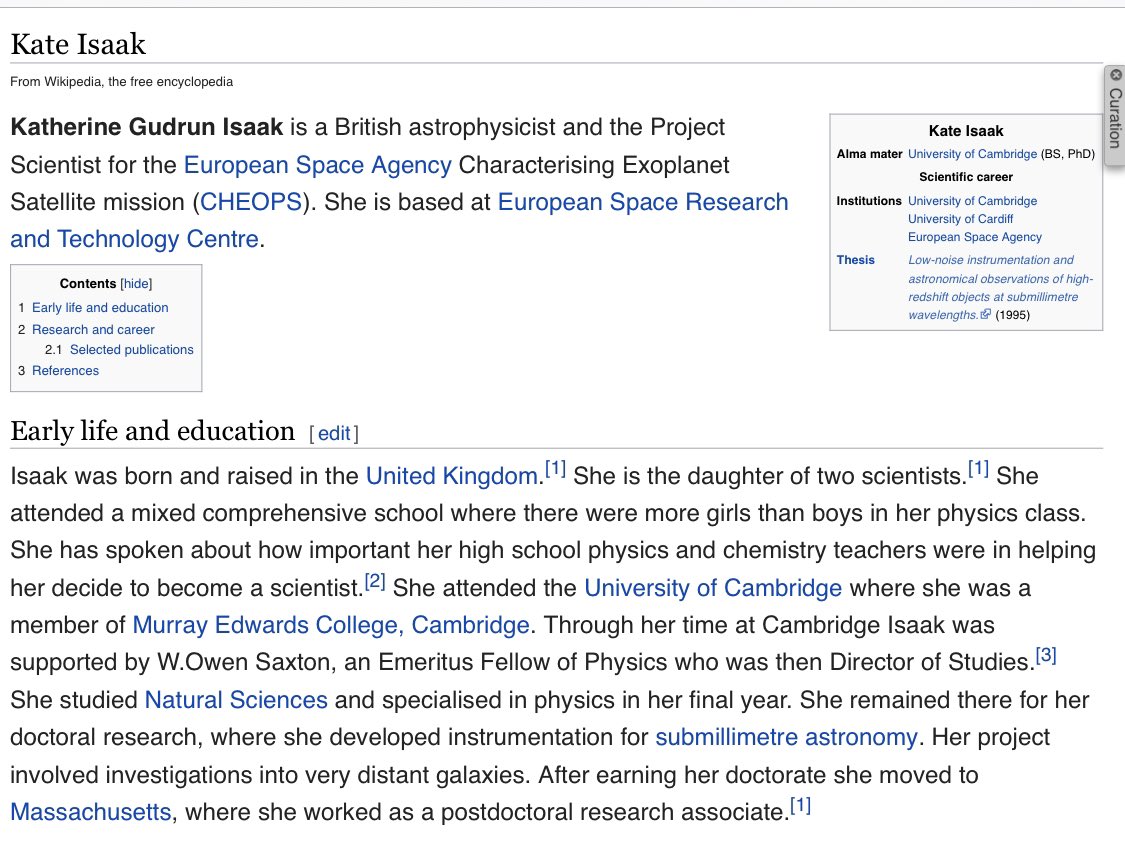Click the Contents box title
The height and width of the screenshot is (854, 1125).
tap(88, 283)
